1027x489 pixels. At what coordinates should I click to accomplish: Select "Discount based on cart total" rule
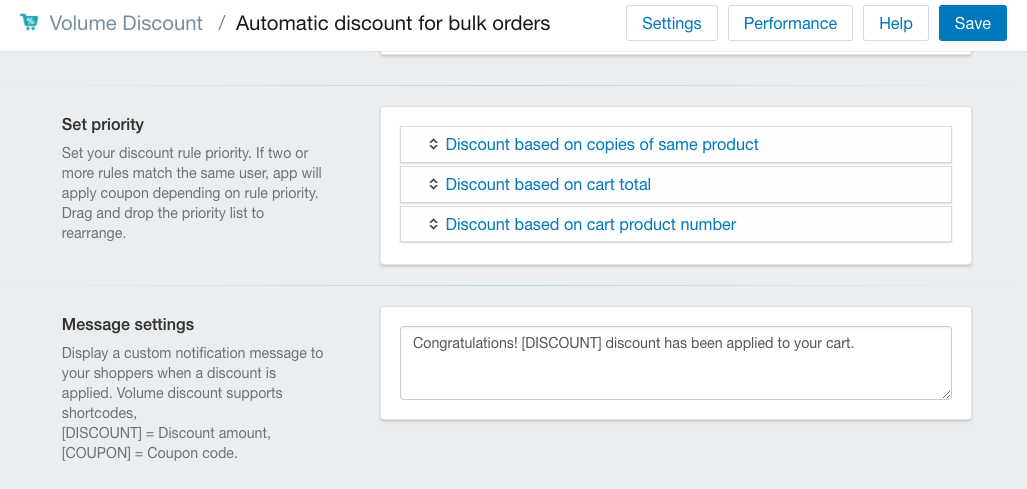tap(548, 184)
